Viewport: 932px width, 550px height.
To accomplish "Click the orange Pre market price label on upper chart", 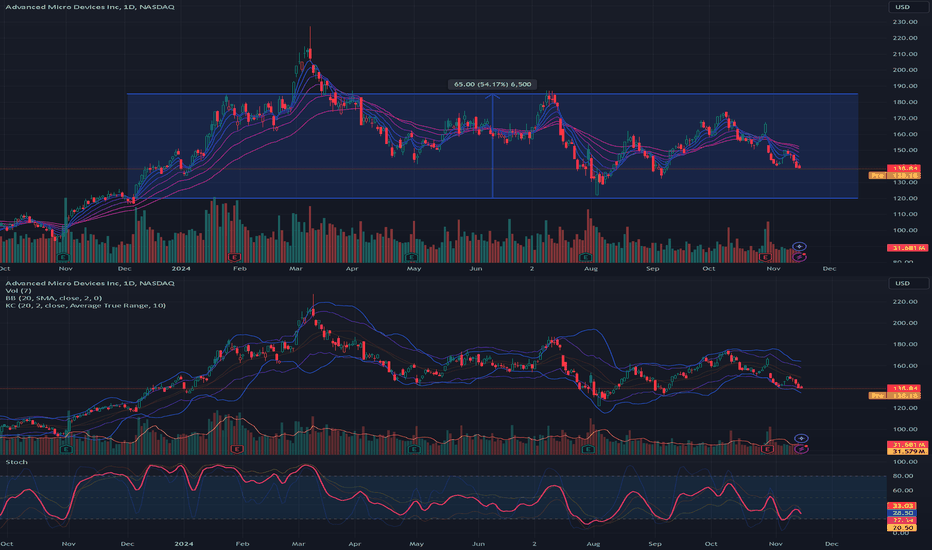I will 895,176.
